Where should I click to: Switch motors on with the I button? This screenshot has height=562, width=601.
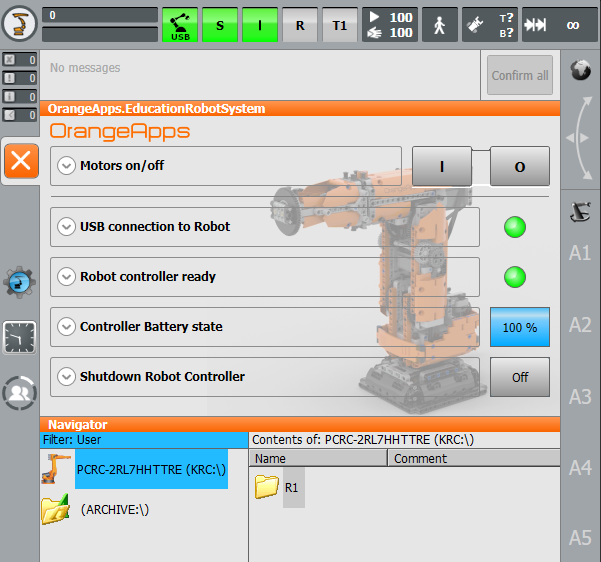442,166
